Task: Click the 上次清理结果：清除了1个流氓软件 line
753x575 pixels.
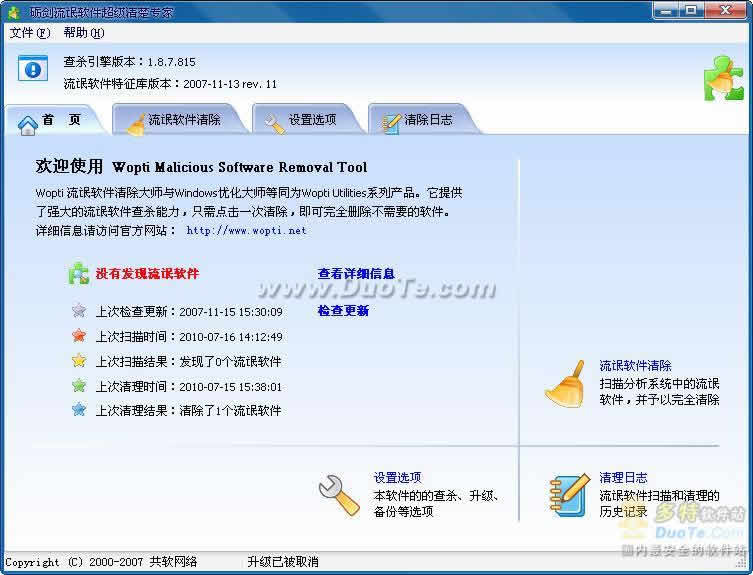Action: (x=188, y=411)
